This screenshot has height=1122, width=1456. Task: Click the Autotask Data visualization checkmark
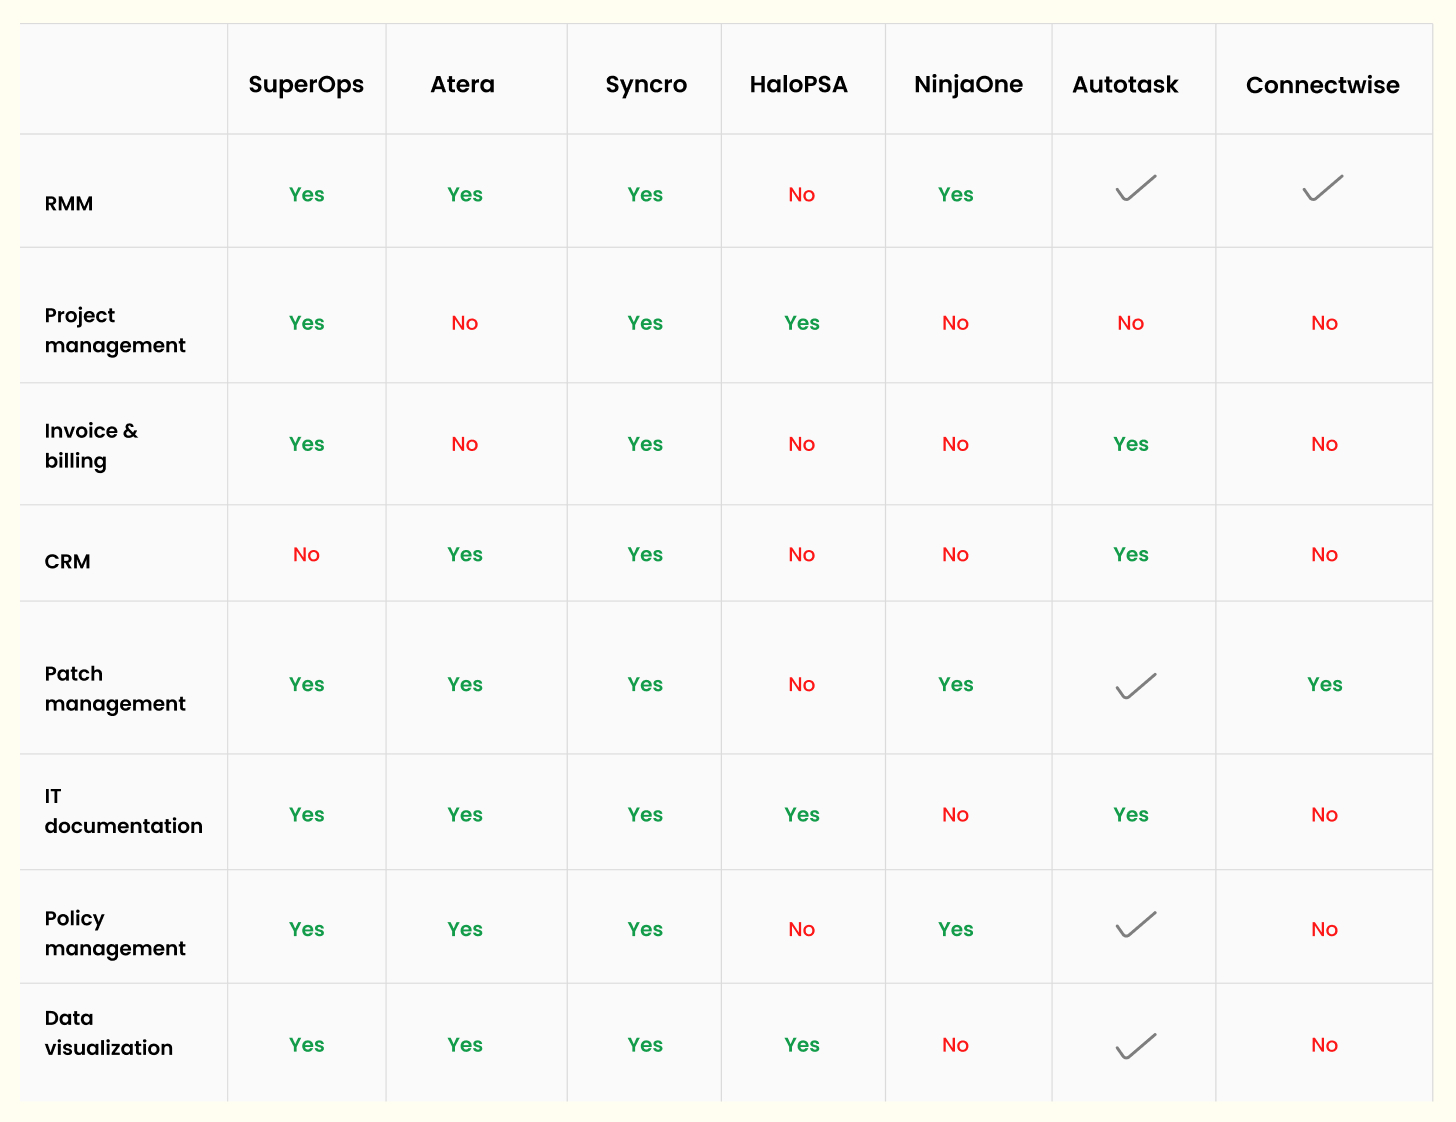[1135, 1046]
